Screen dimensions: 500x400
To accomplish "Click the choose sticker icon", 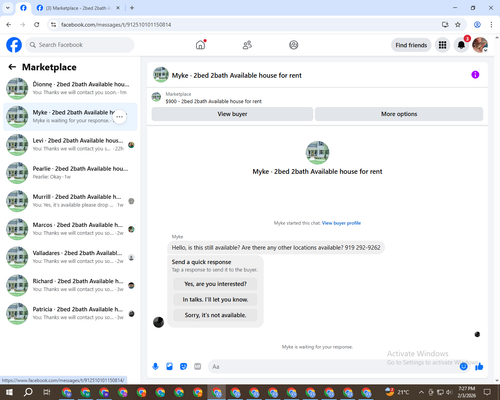I will (x=184, y=367).
